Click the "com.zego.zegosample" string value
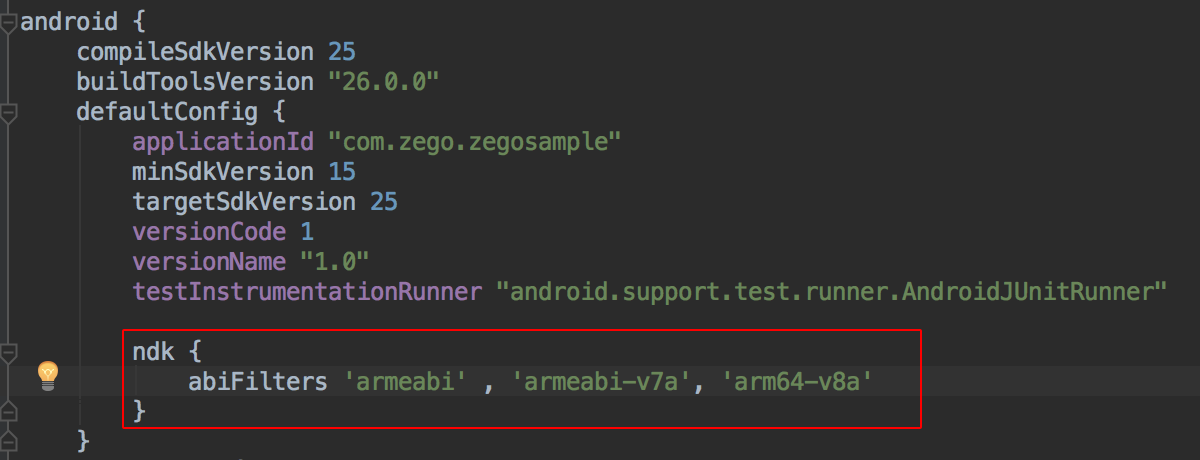 click(482, 142)
